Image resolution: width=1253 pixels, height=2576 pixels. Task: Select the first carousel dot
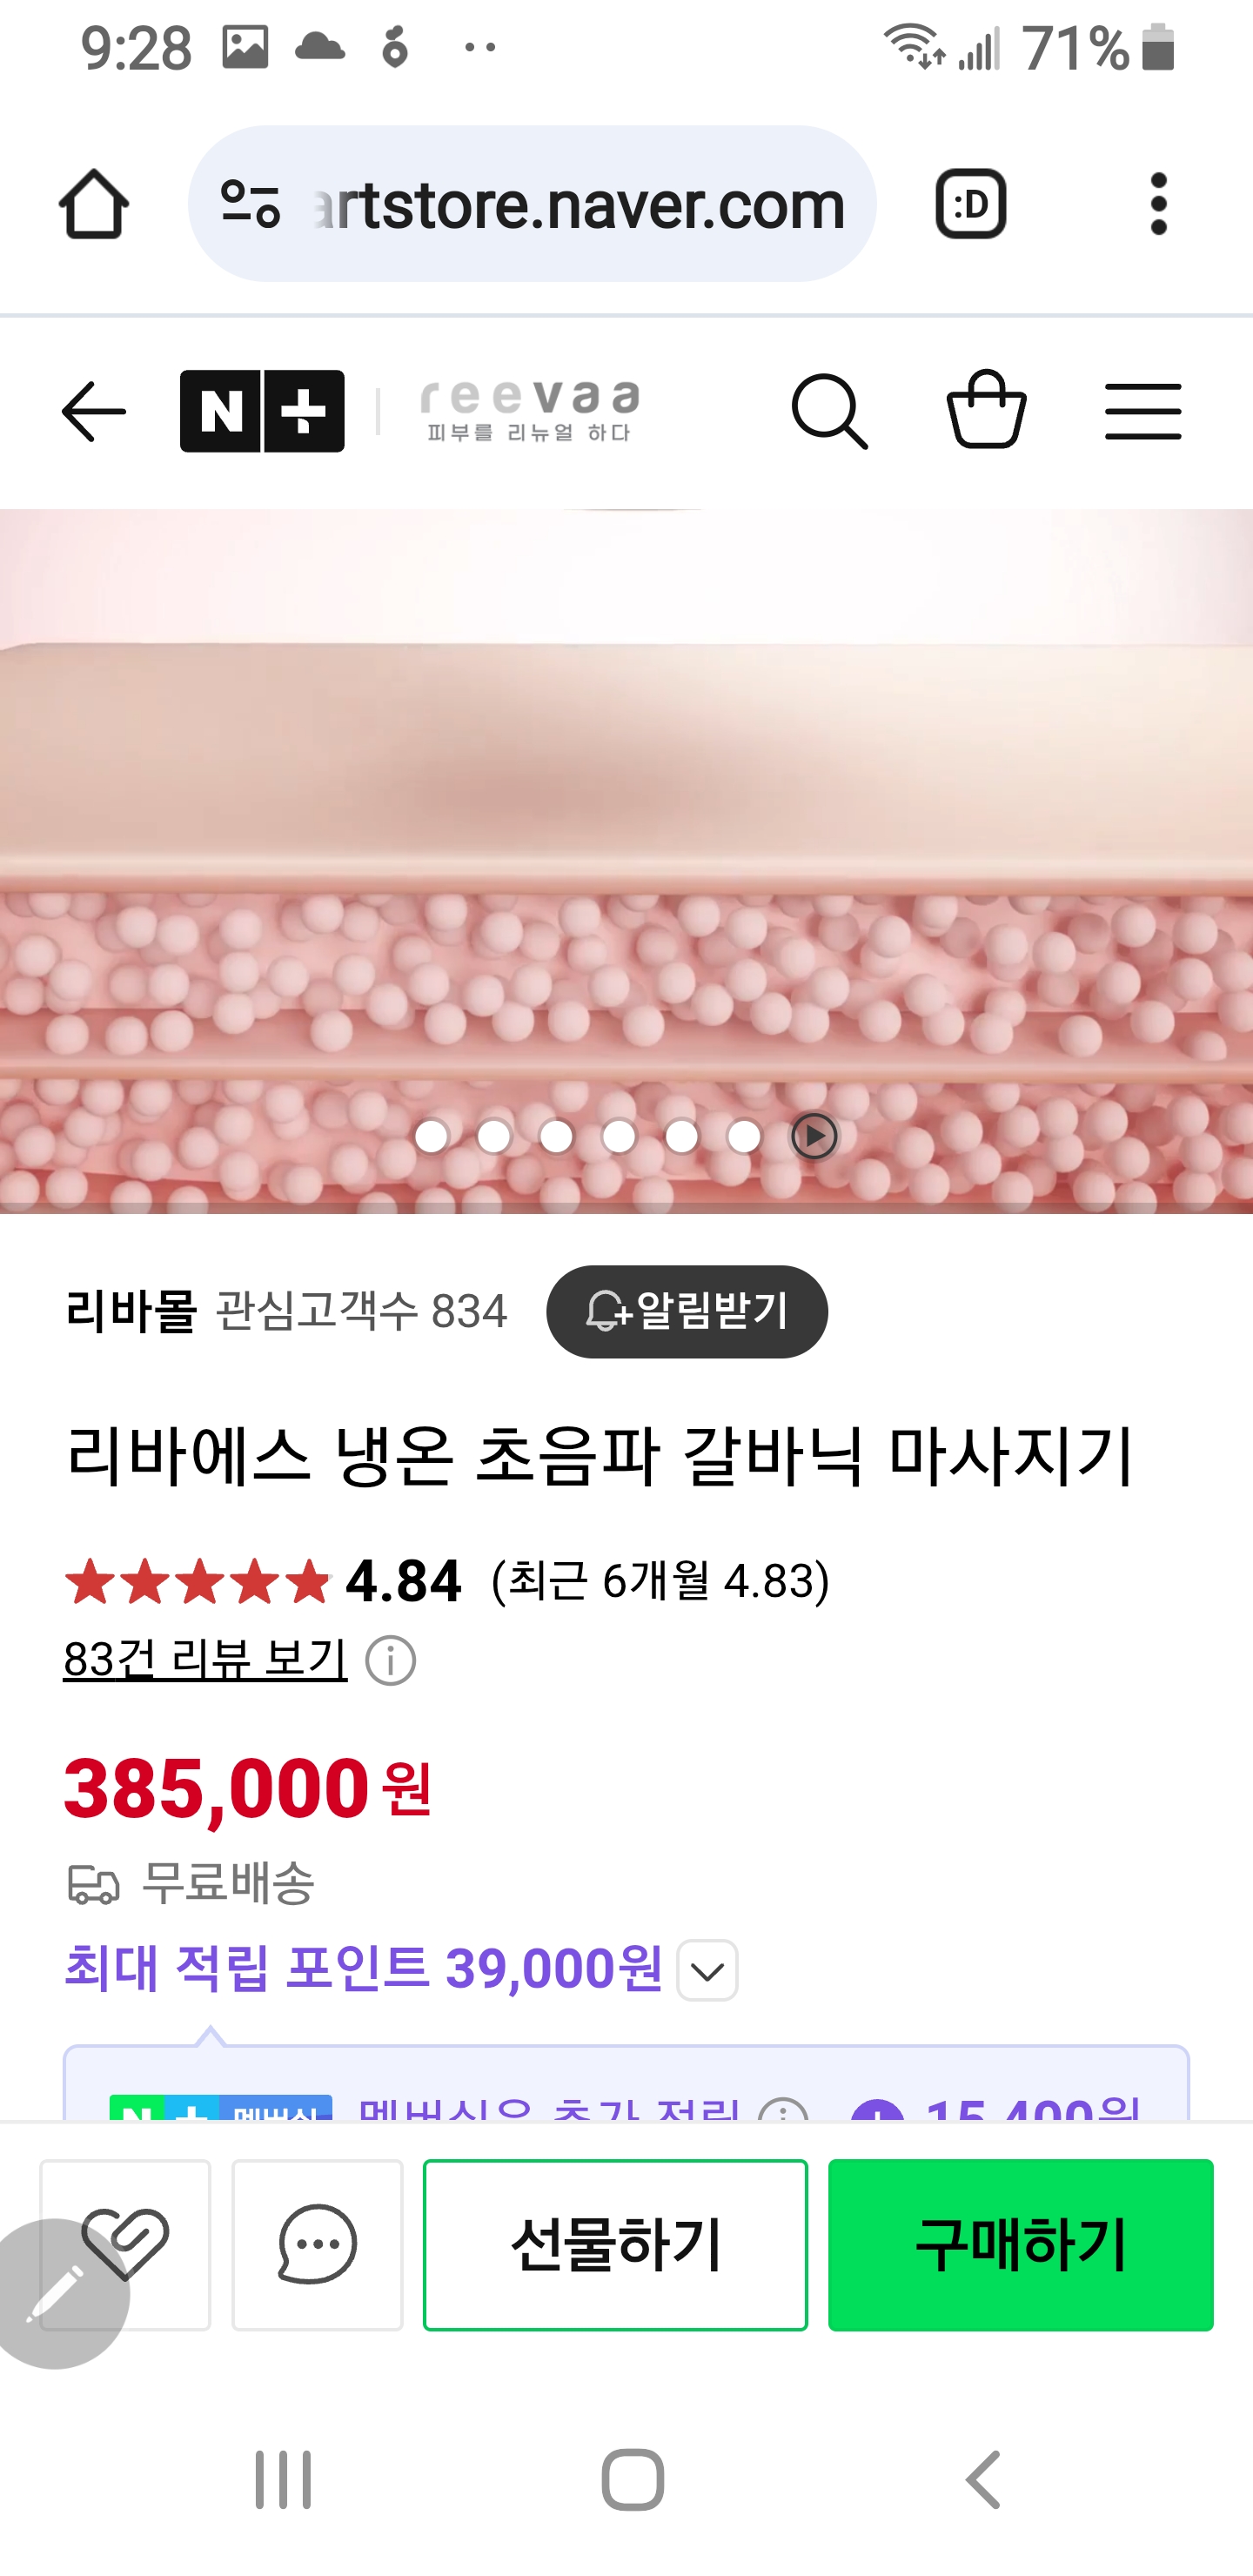pyautogui.click(x=431, y=1136)
